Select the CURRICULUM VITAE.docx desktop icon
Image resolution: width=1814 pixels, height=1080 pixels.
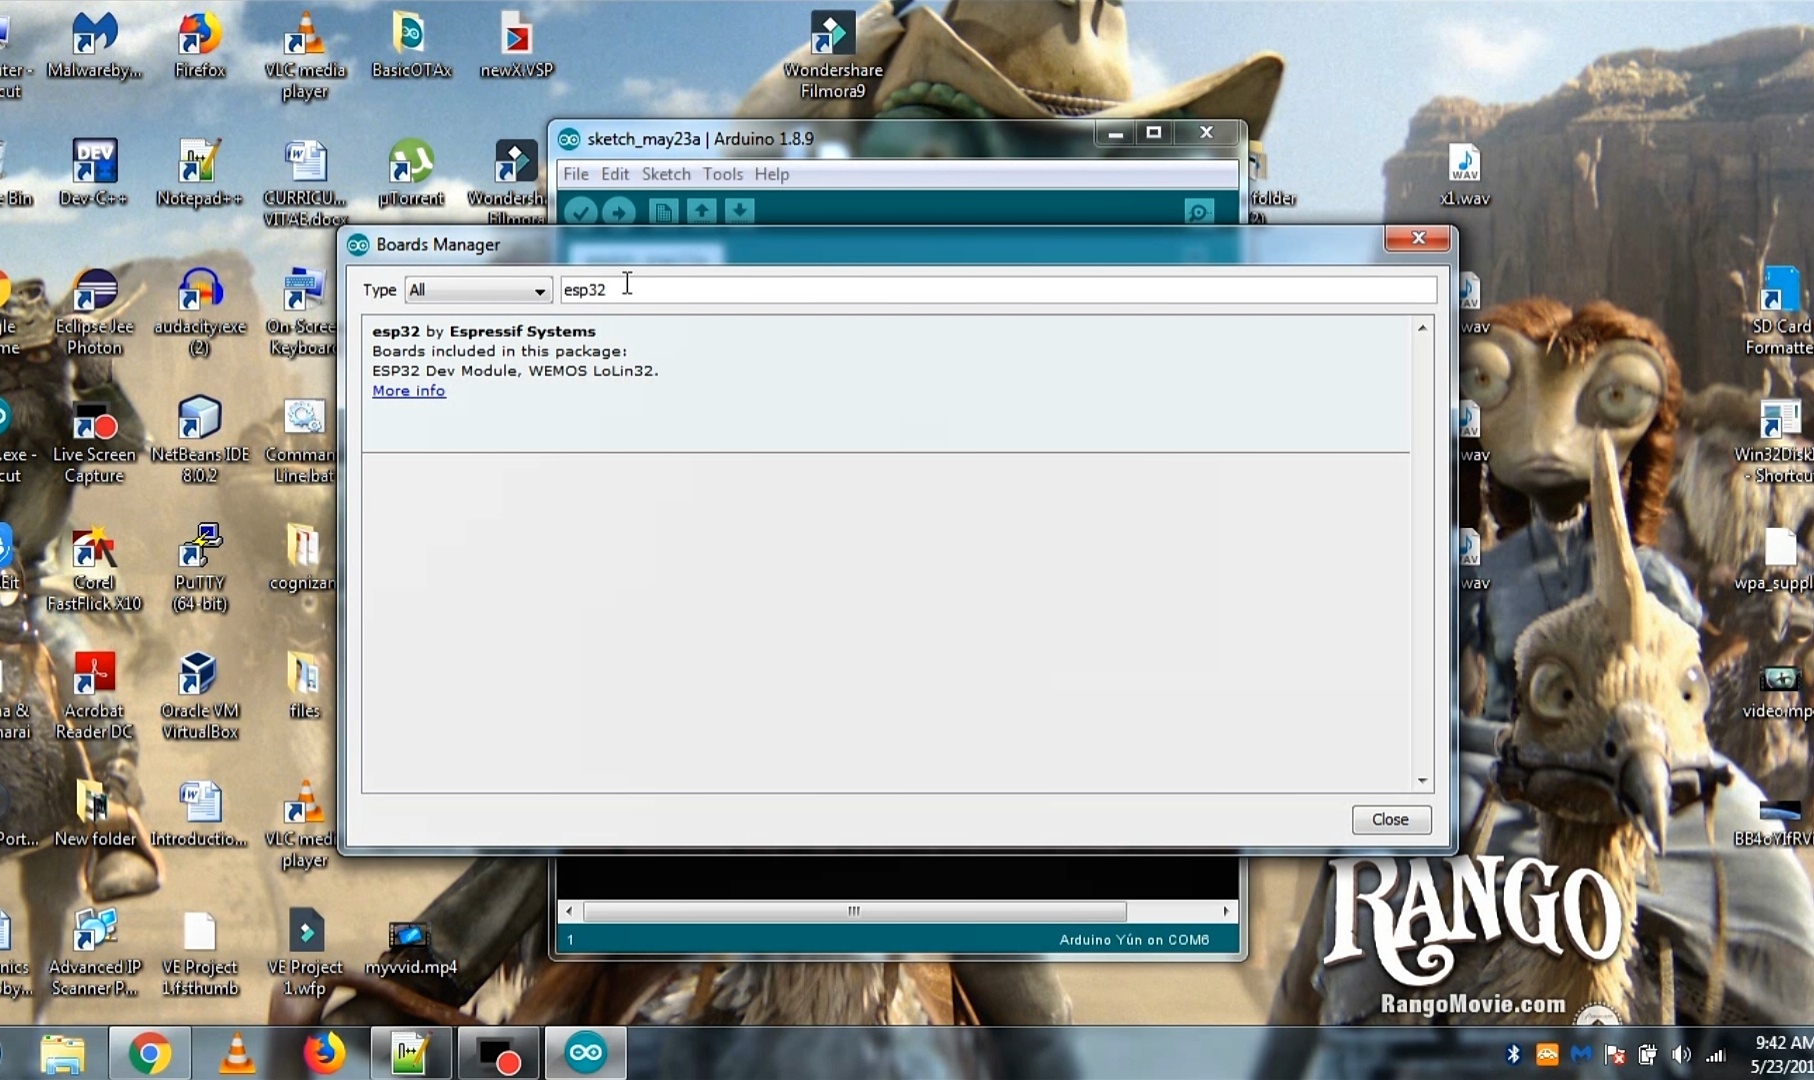click(304, 183)
